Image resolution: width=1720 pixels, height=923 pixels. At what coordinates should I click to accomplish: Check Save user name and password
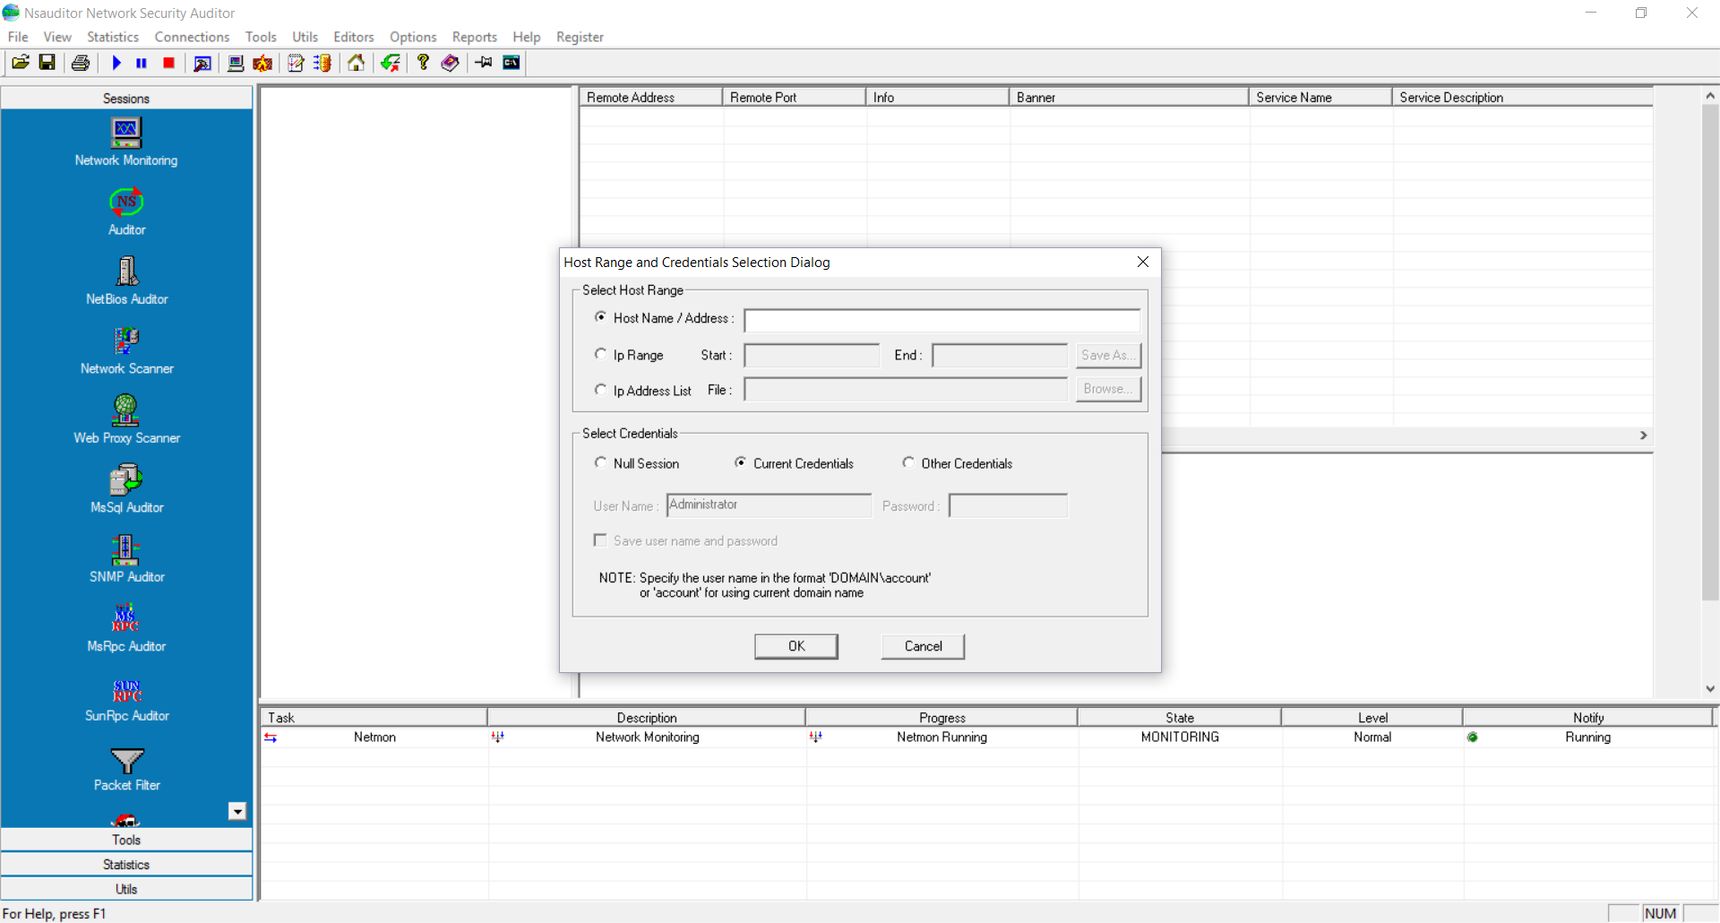[600, 540]
